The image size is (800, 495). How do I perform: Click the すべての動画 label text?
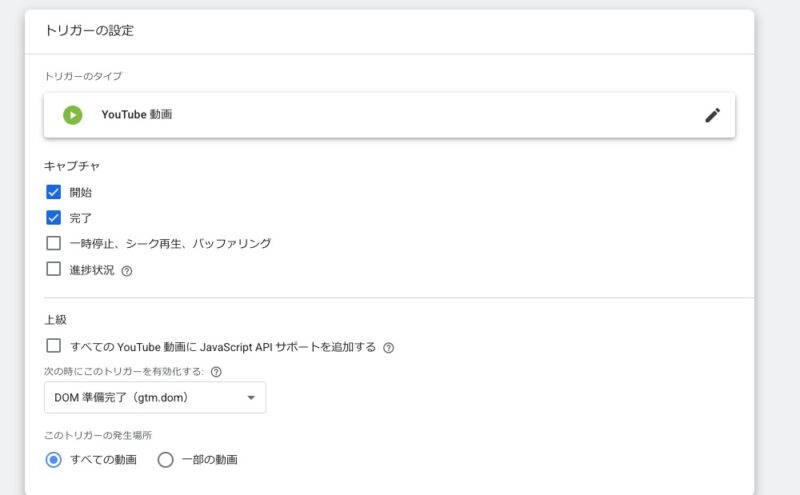(104, 460)
